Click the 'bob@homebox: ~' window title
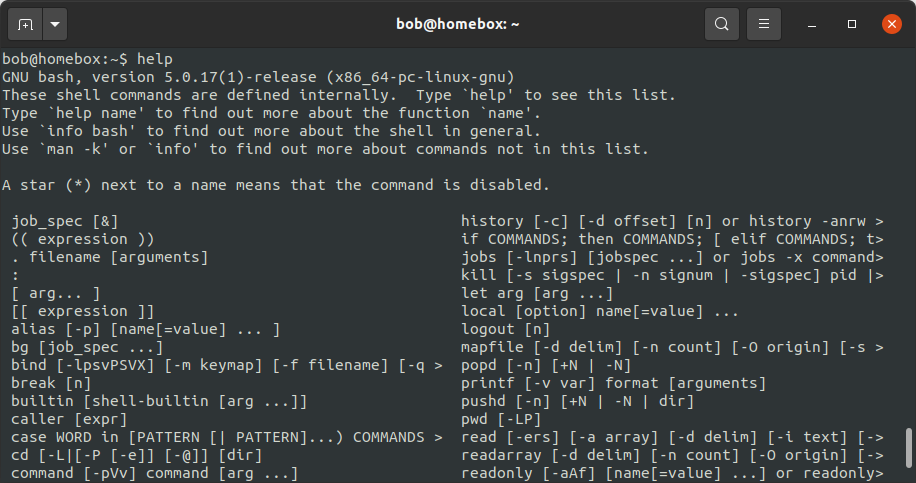916x483 pixels. 458,23
